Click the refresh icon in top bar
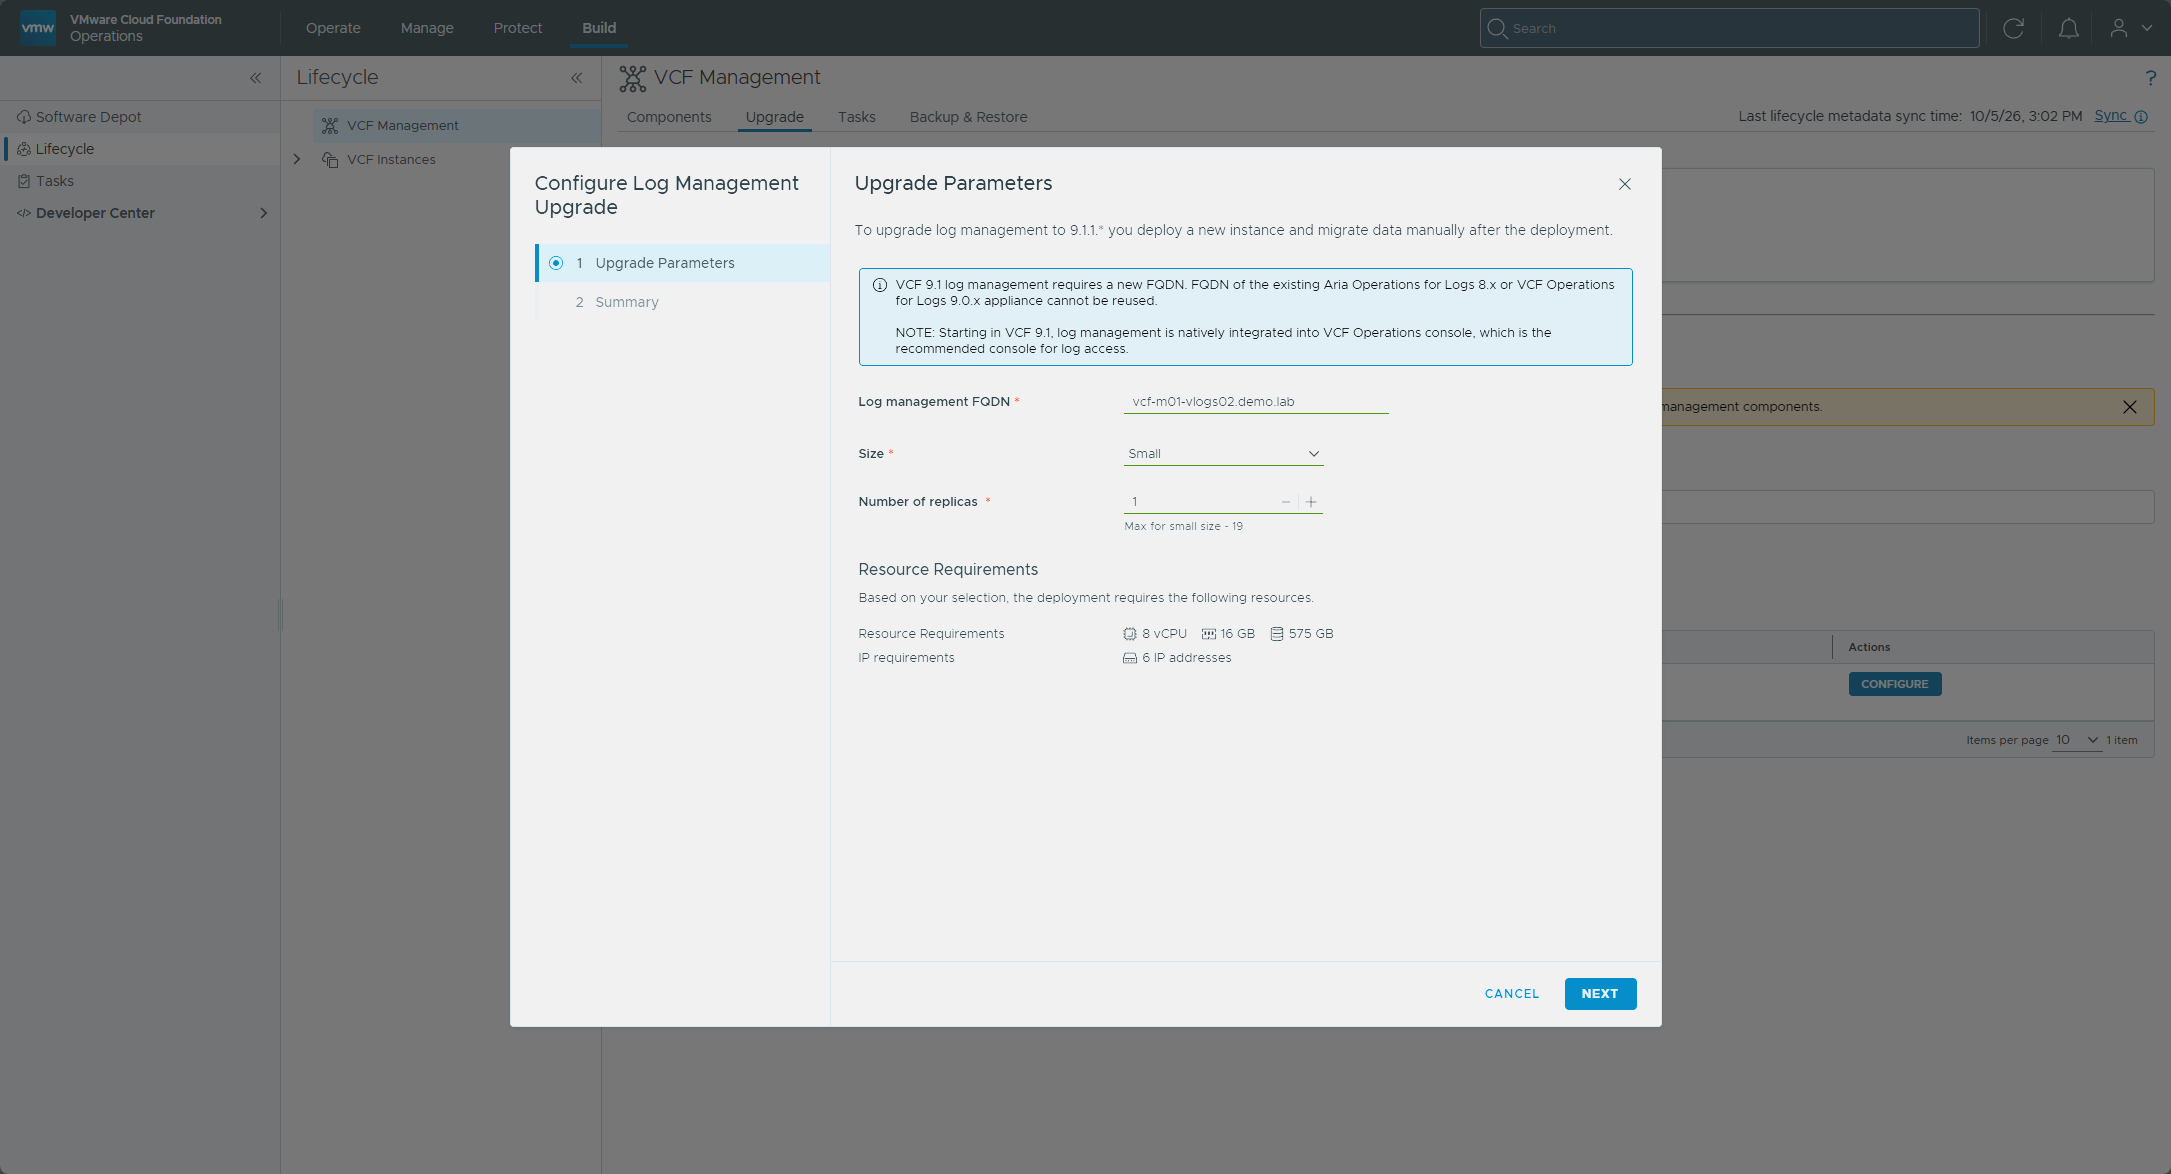The width and height of the screenshot is (2171, 1174). coord(2013,28)
